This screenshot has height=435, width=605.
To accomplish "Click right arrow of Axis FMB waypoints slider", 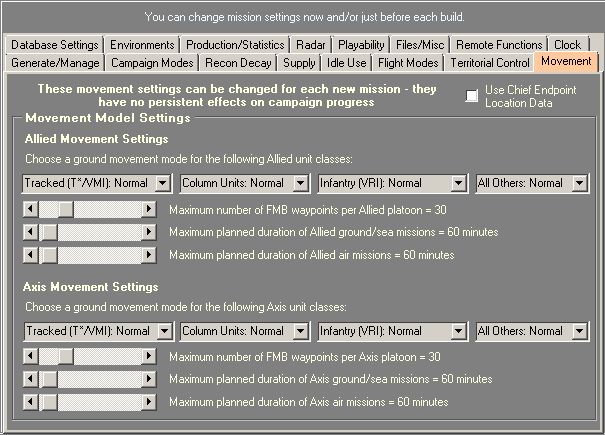I will point(149,356).
